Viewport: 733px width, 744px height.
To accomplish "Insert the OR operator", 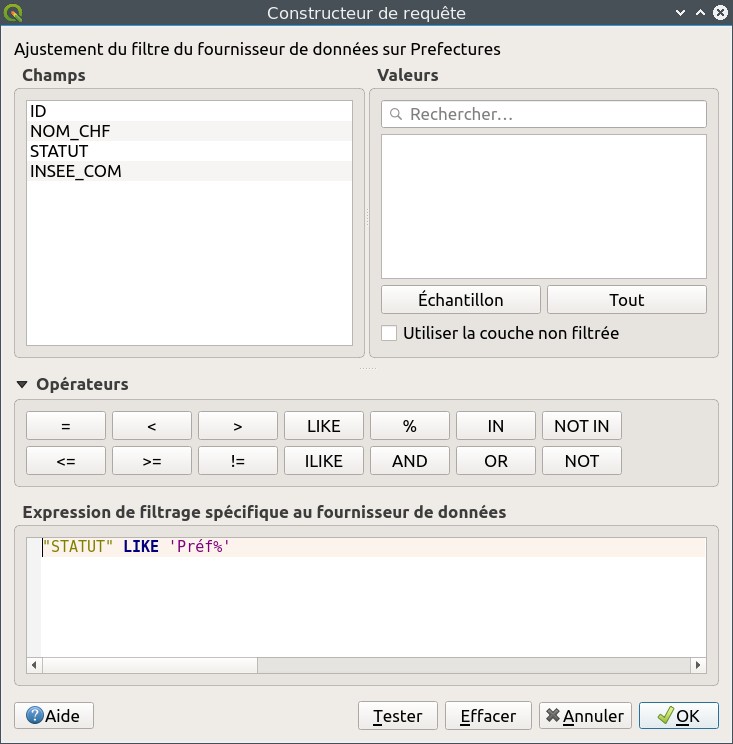I will point(496,461).
